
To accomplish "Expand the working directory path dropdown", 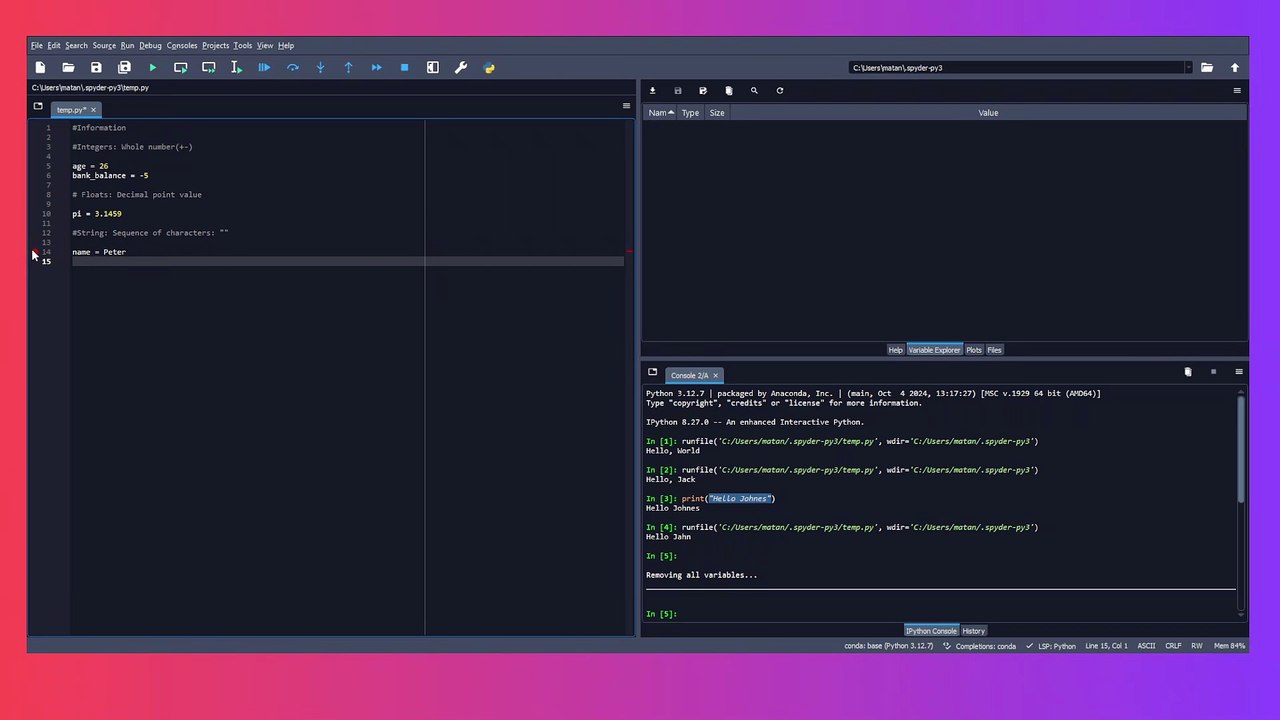I will [x=1188, y=68].
